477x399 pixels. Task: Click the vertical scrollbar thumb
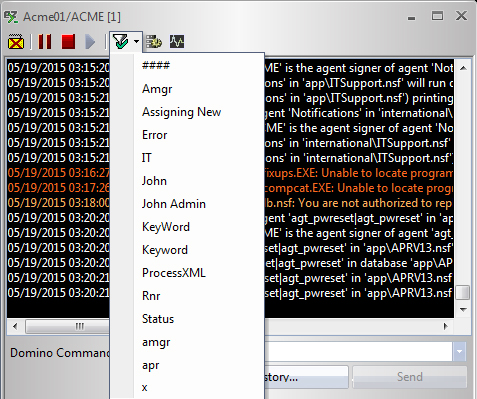pyautogui.click(x=463, y=293)
